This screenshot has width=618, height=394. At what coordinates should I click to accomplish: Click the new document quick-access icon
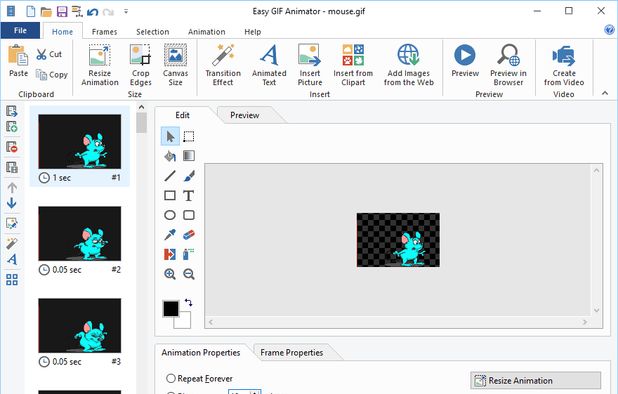30,11
